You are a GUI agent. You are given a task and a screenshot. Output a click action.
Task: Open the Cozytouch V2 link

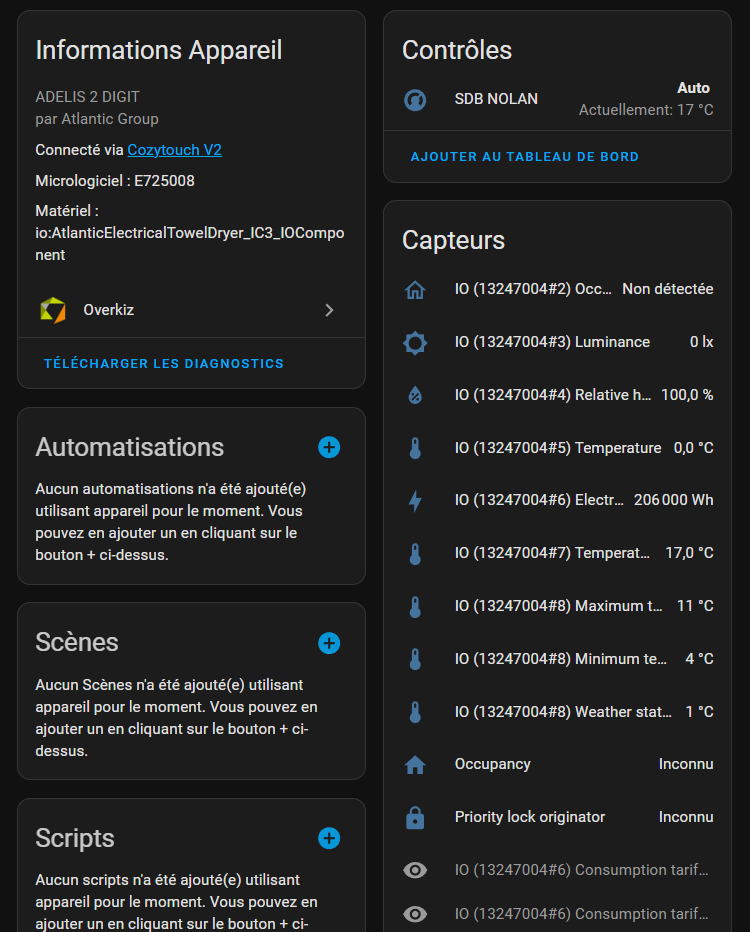click(x=174, y=150)
